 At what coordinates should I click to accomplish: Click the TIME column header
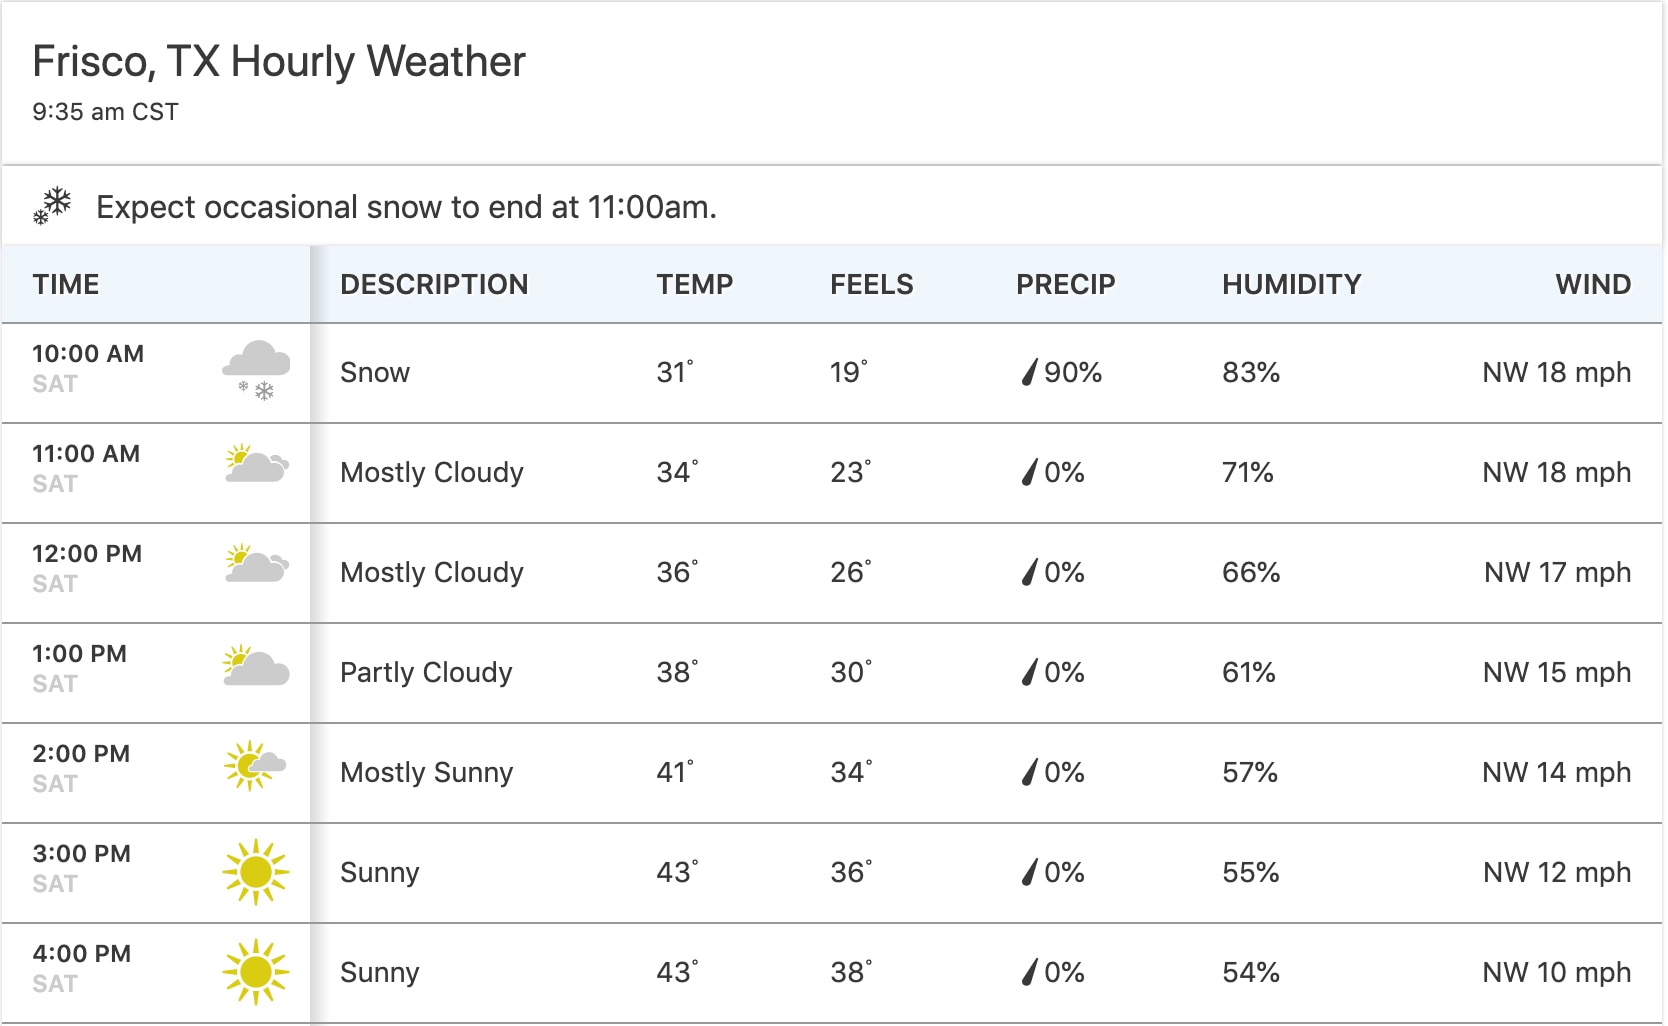[x=66, y=285]
